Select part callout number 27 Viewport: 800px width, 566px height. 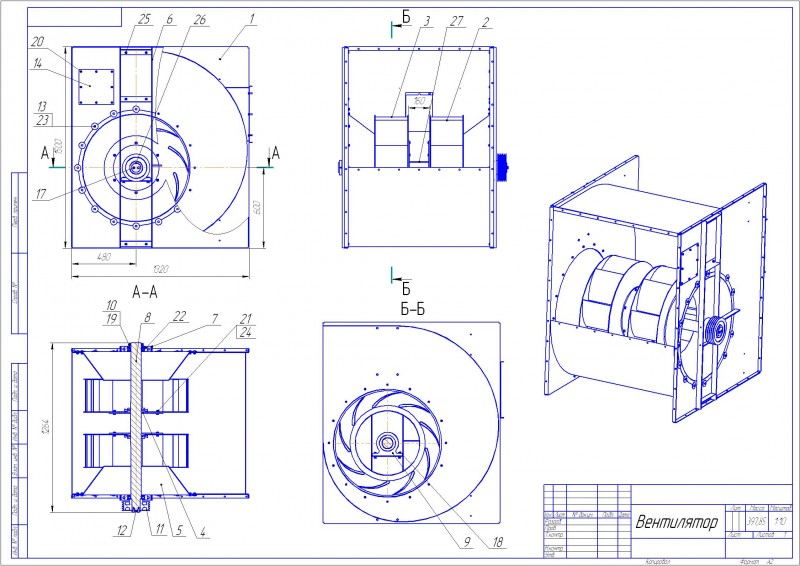[x=457, y=20]
